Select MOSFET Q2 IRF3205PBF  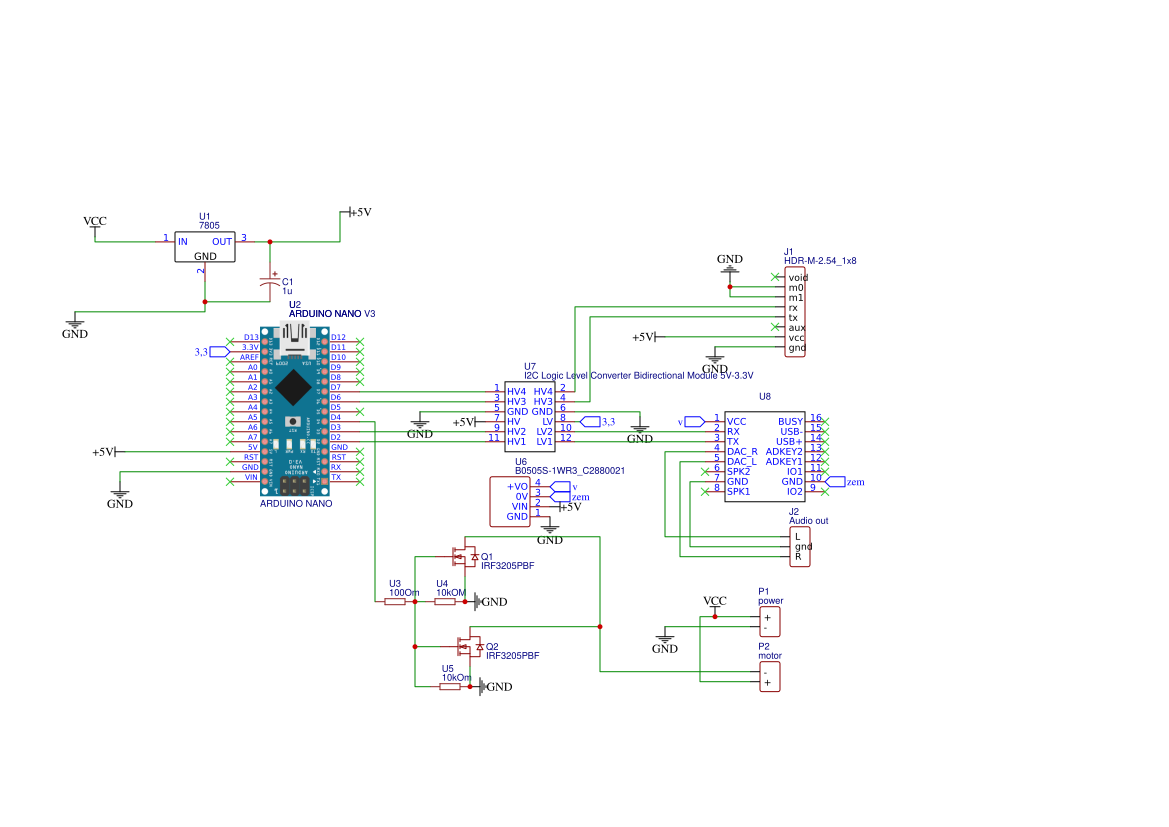(x=470, y=646)
